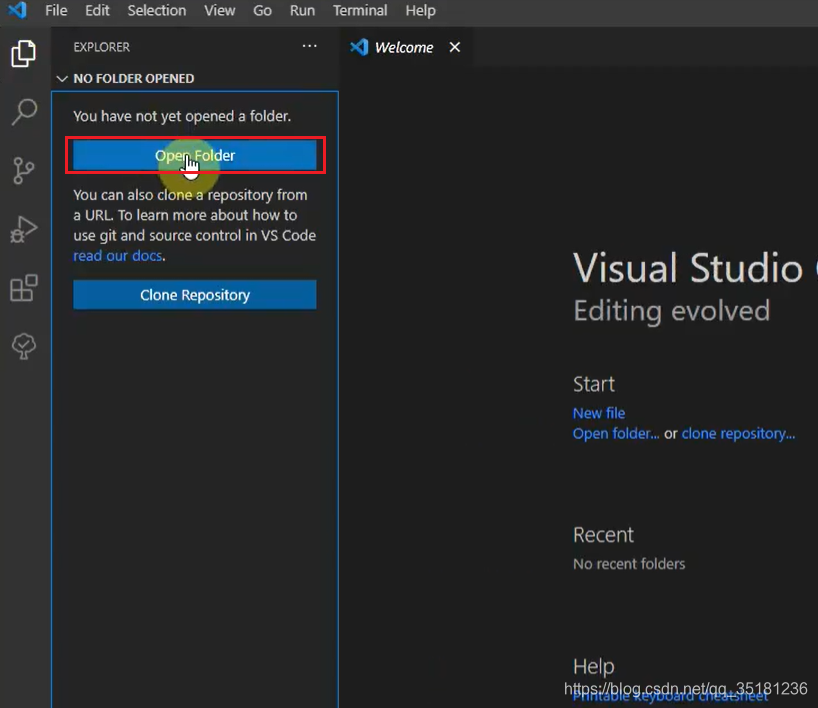Viewport: 818px width, 708px height.
Task: Open the View menu
Action: 220,10
